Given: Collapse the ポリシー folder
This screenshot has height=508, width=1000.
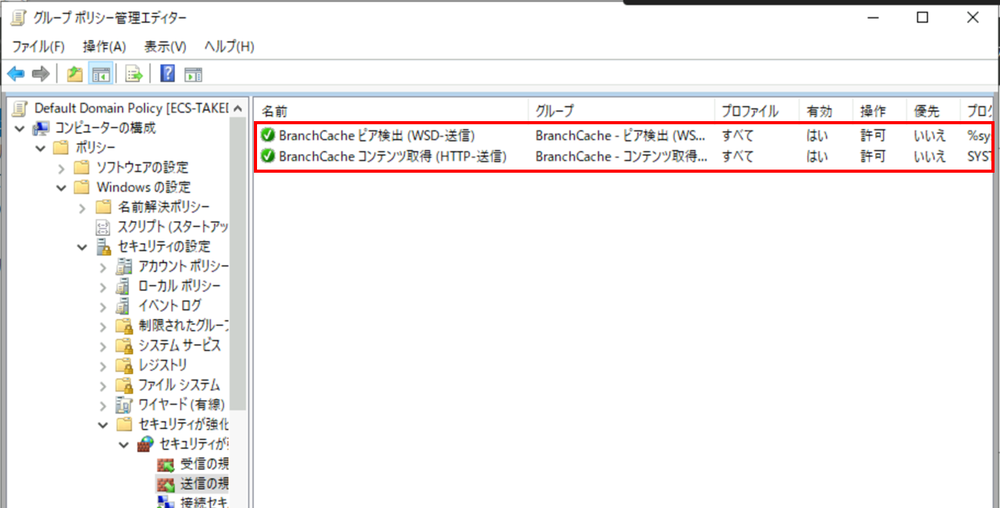Looking at the screenshot, I should (x=41, y=149).
